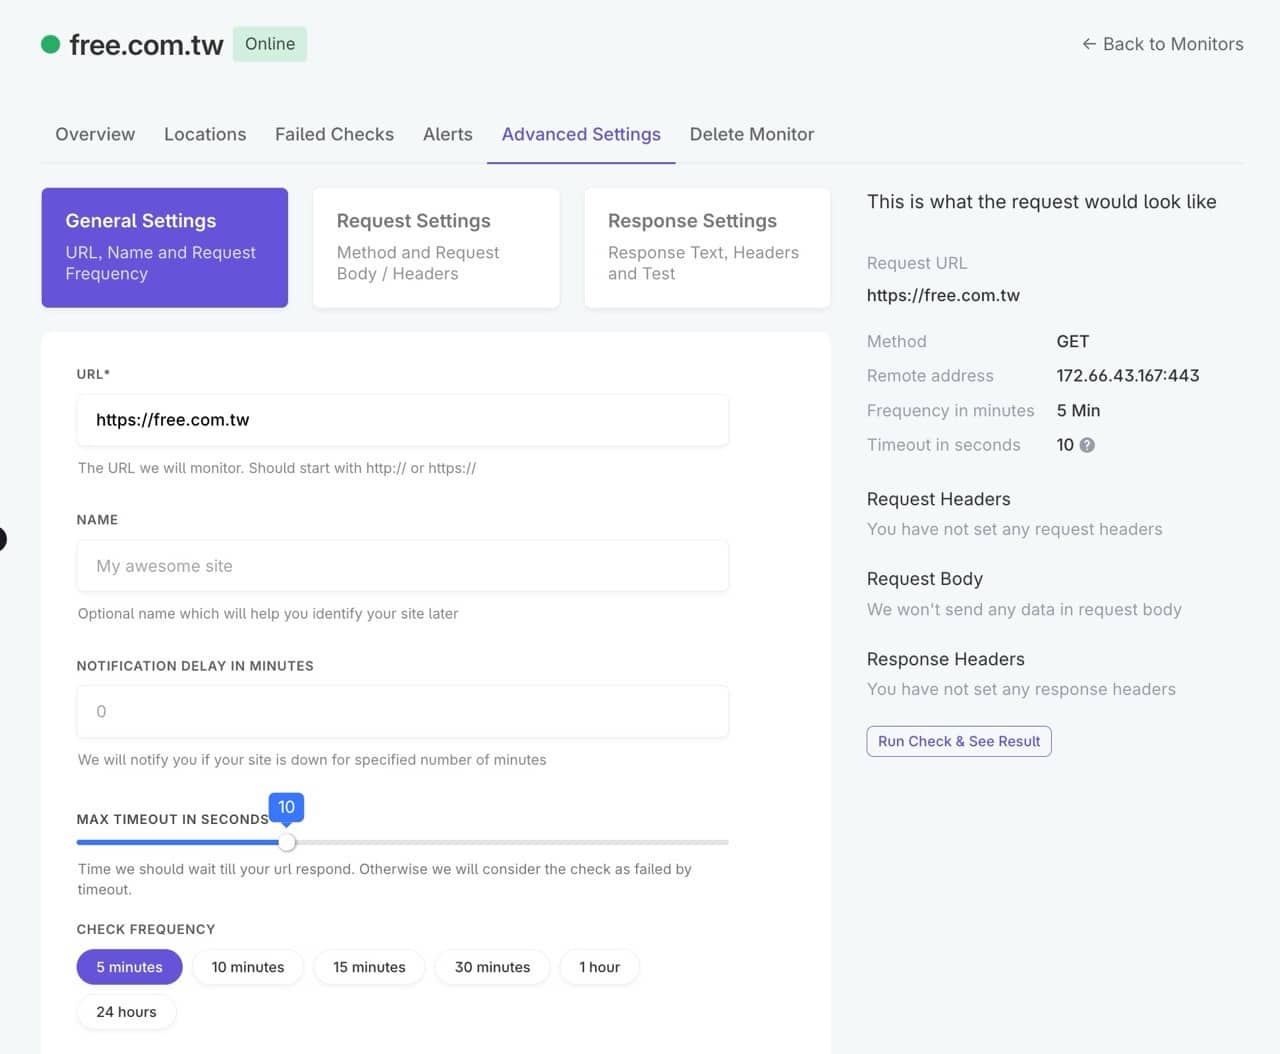Select the 30 minutes frequency option
The image size is (1280, 1054).
tap(492, 967)
